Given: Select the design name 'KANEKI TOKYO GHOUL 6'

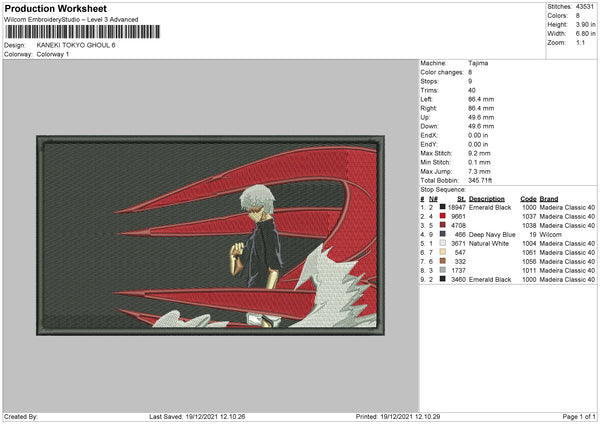Looking at the screenshot, I should point(76,45).
